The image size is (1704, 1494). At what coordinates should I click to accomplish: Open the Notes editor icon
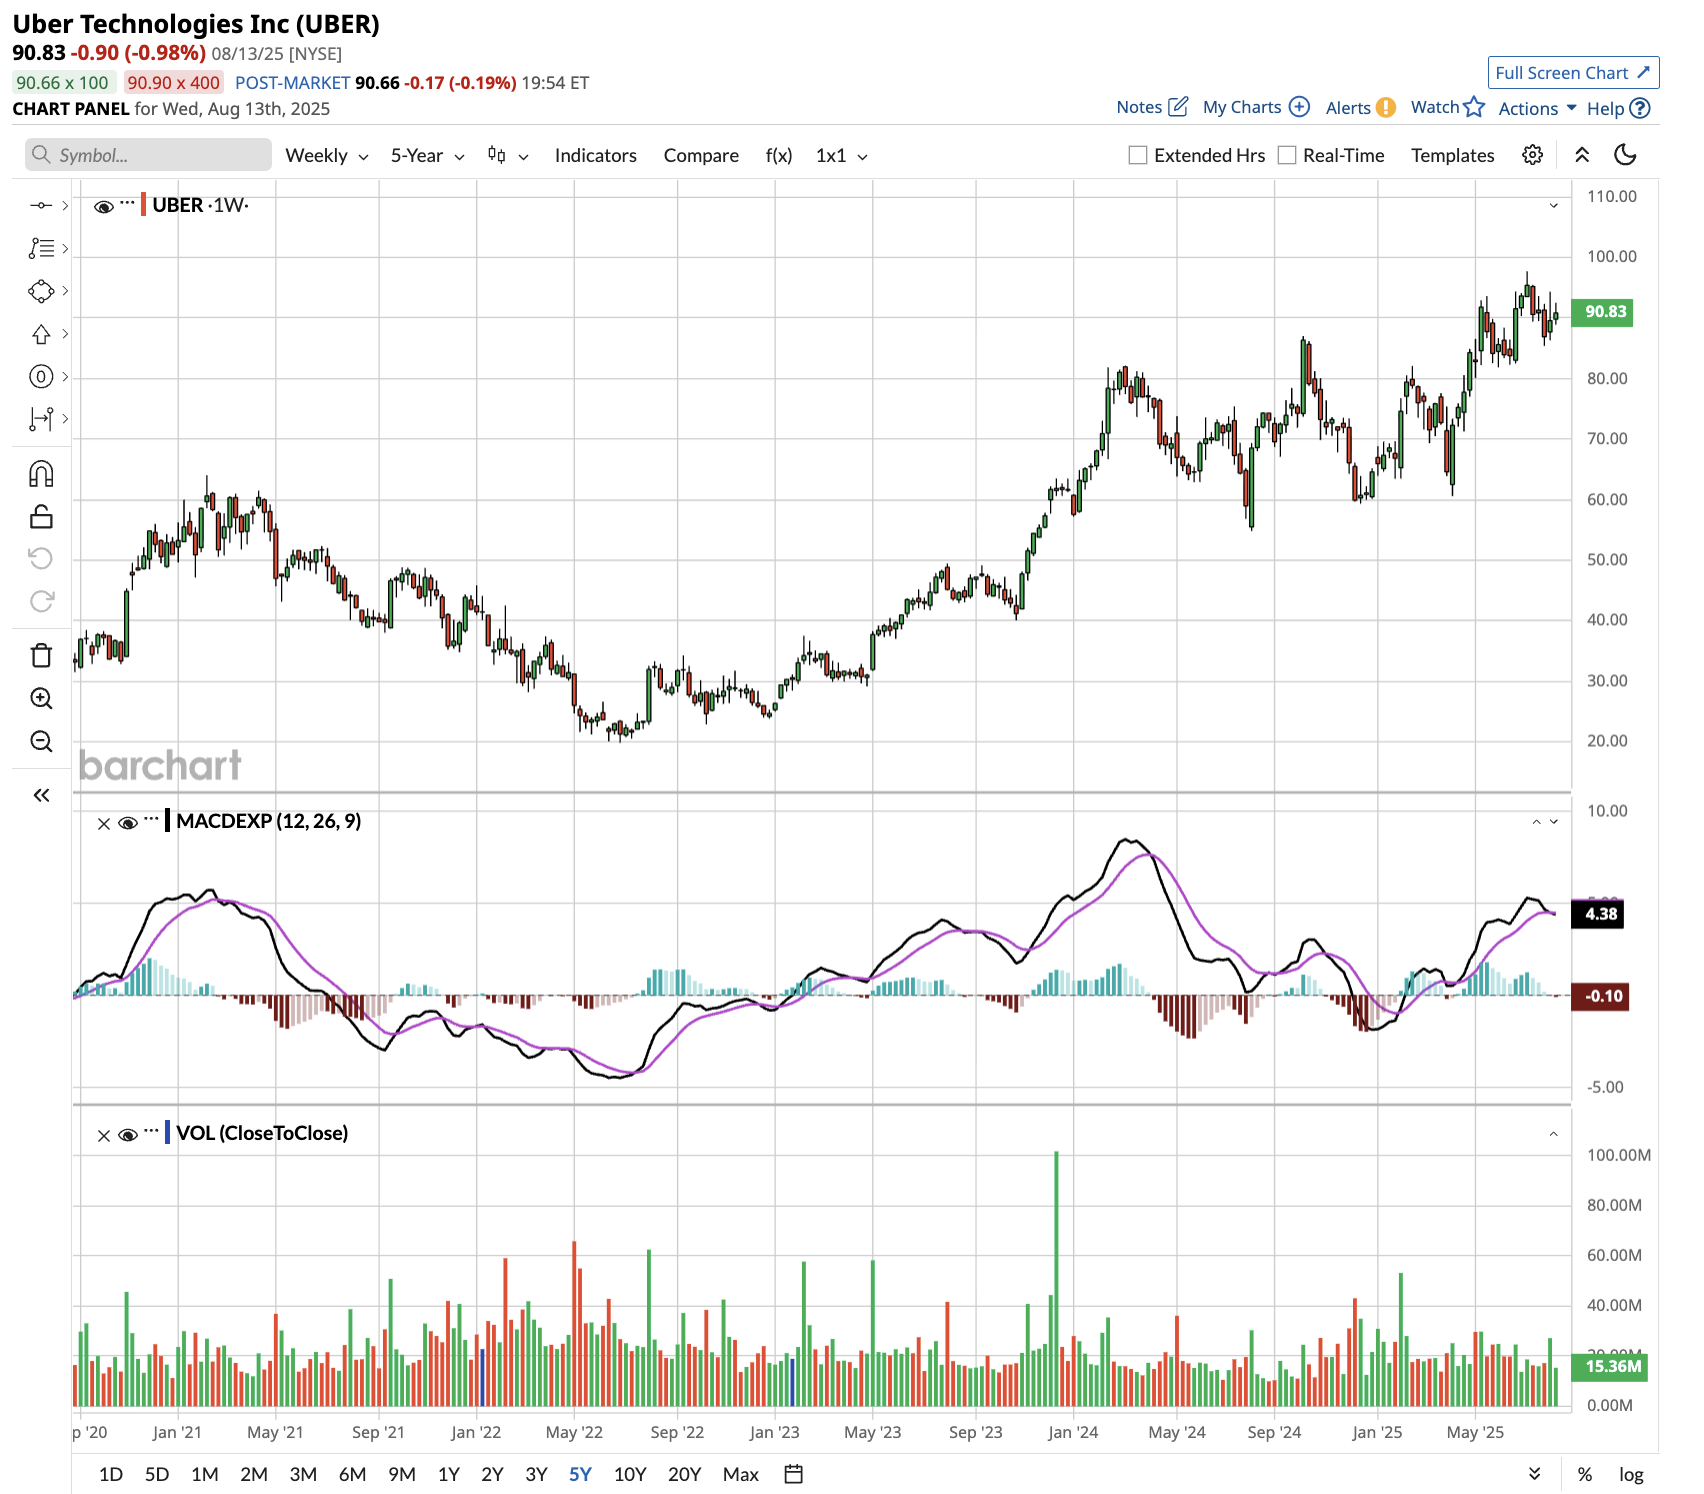point(1179,106)
